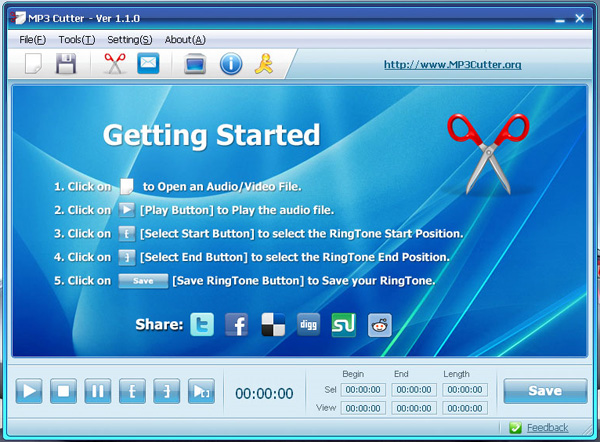Start playback with the Play button
This screenshot has height=442, width=600.
coord(29,391)
